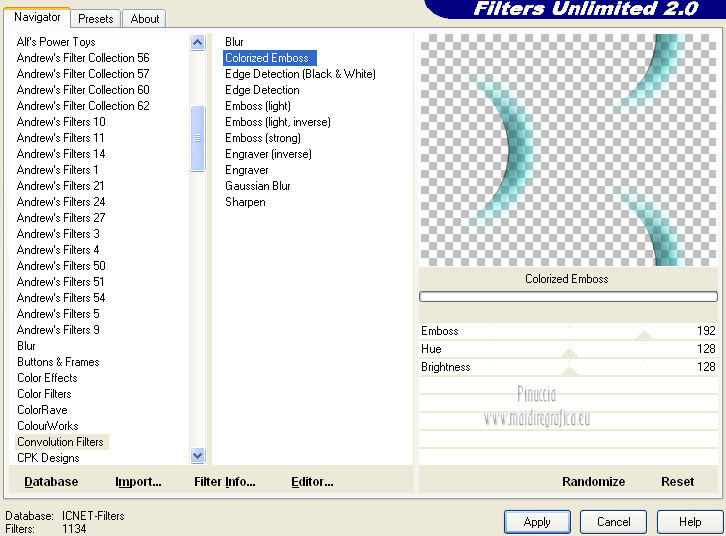
Task: Select Andrew's Filters 3
Action: (x=58, y=234)
